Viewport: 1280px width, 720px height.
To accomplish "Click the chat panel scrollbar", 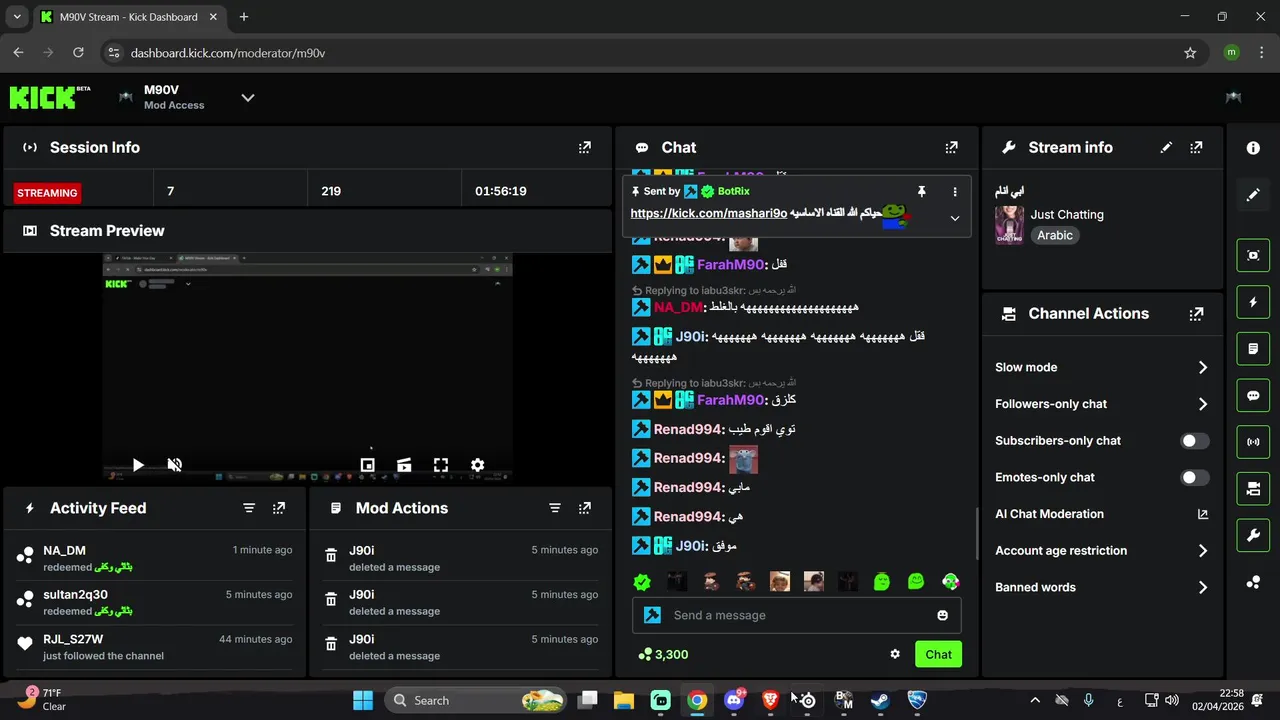I will point(978,534).
